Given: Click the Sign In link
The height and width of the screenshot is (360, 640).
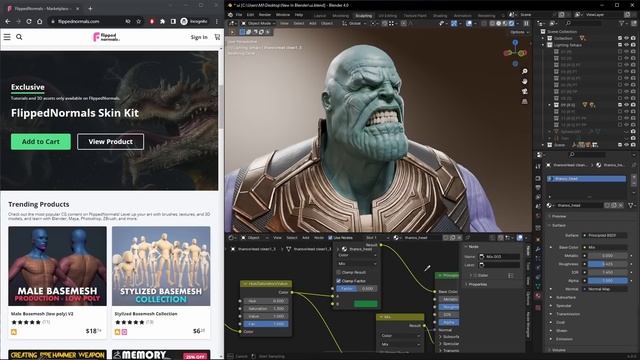Looking at the screenshot, I should [199, 37].
